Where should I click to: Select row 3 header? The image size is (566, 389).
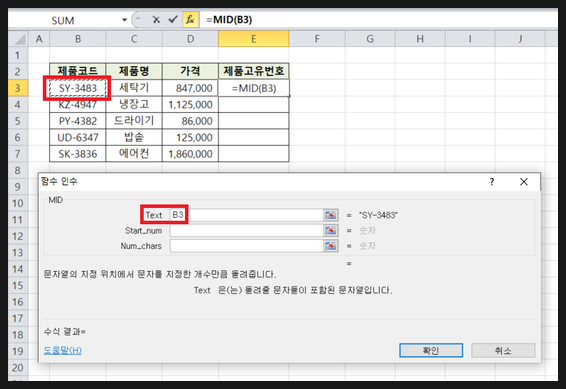(18, 88)
